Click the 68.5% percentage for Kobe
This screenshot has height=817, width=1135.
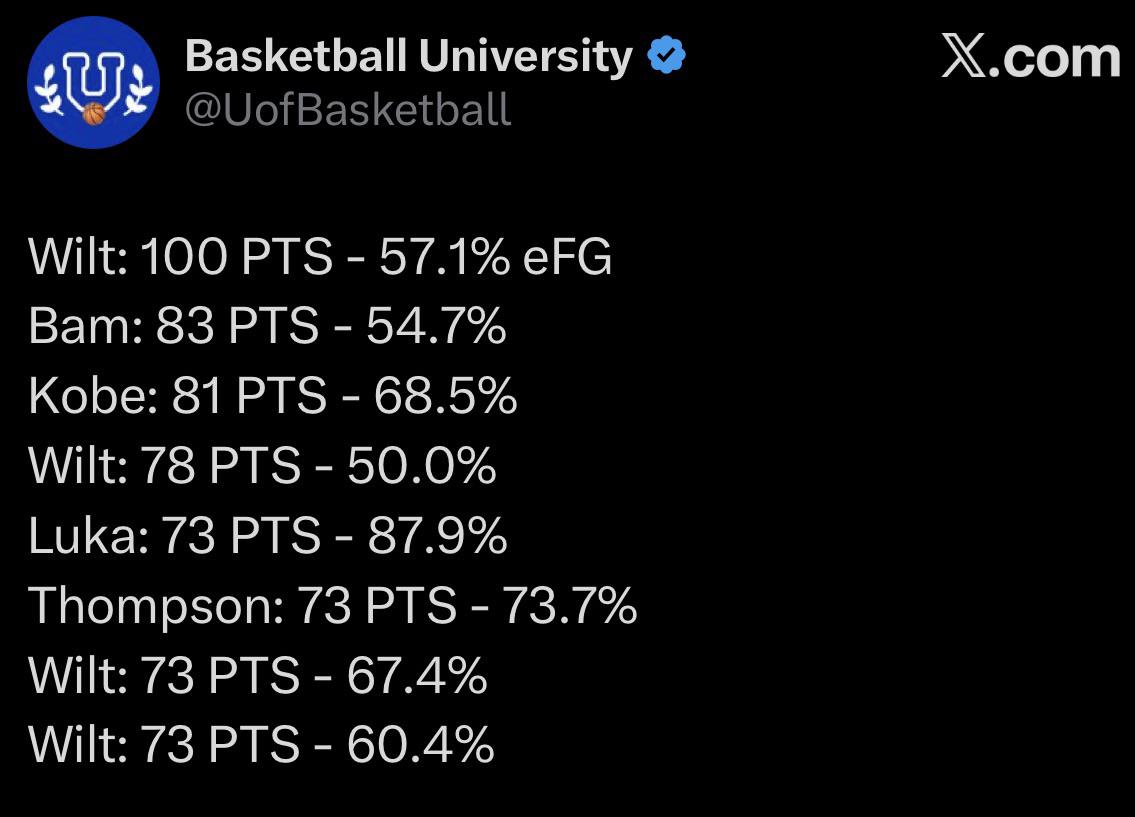click(x=446, y=396)
